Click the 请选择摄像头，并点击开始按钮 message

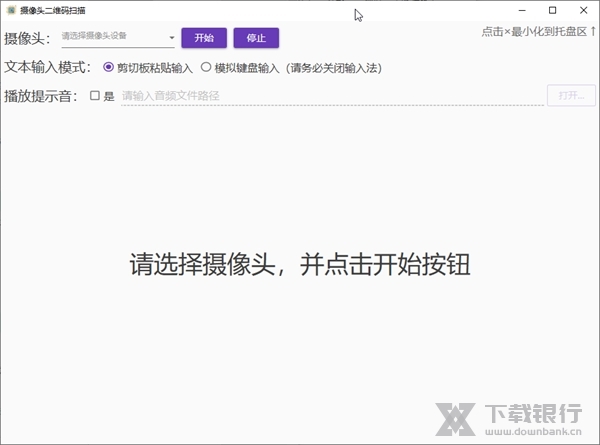coord(300,264)
